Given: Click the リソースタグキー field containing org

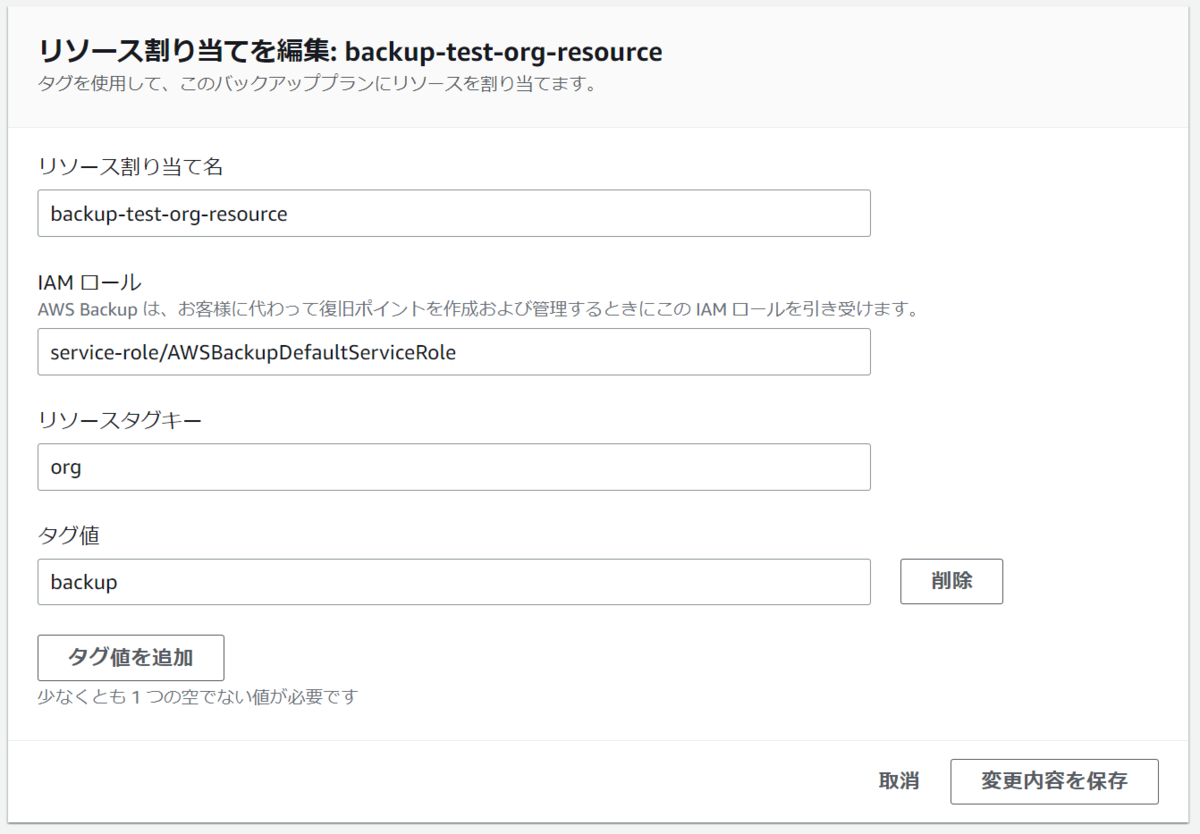Looking at the screenshot, I should [453, 467].
